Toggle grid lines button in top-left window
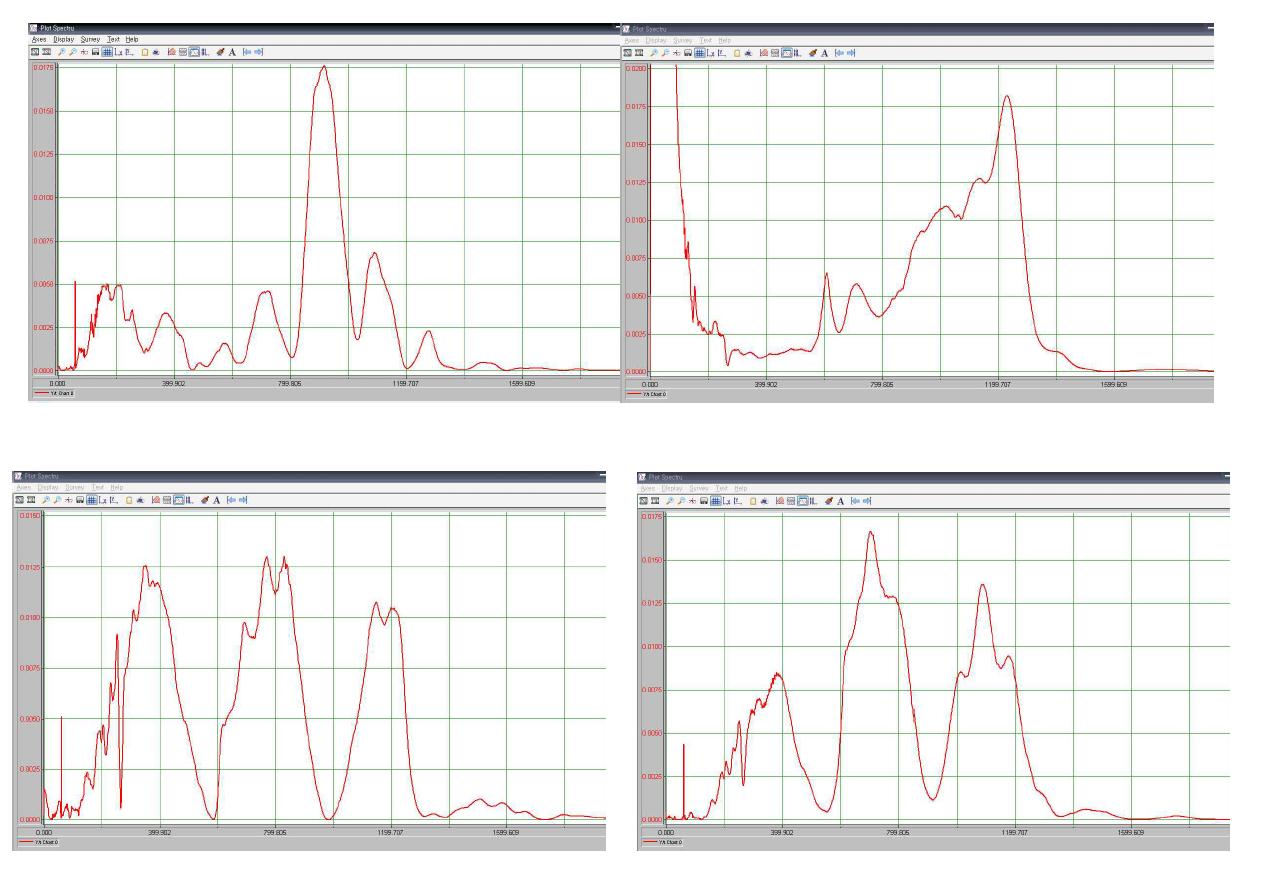 coord(107,52)
